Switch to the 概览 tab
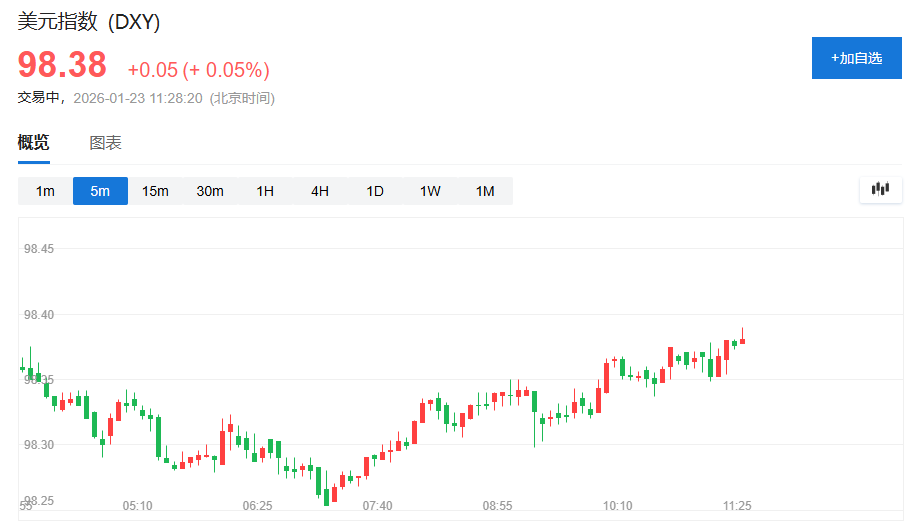Image resolution: width=920 pixels, height=532 pixels. [33, 143]
